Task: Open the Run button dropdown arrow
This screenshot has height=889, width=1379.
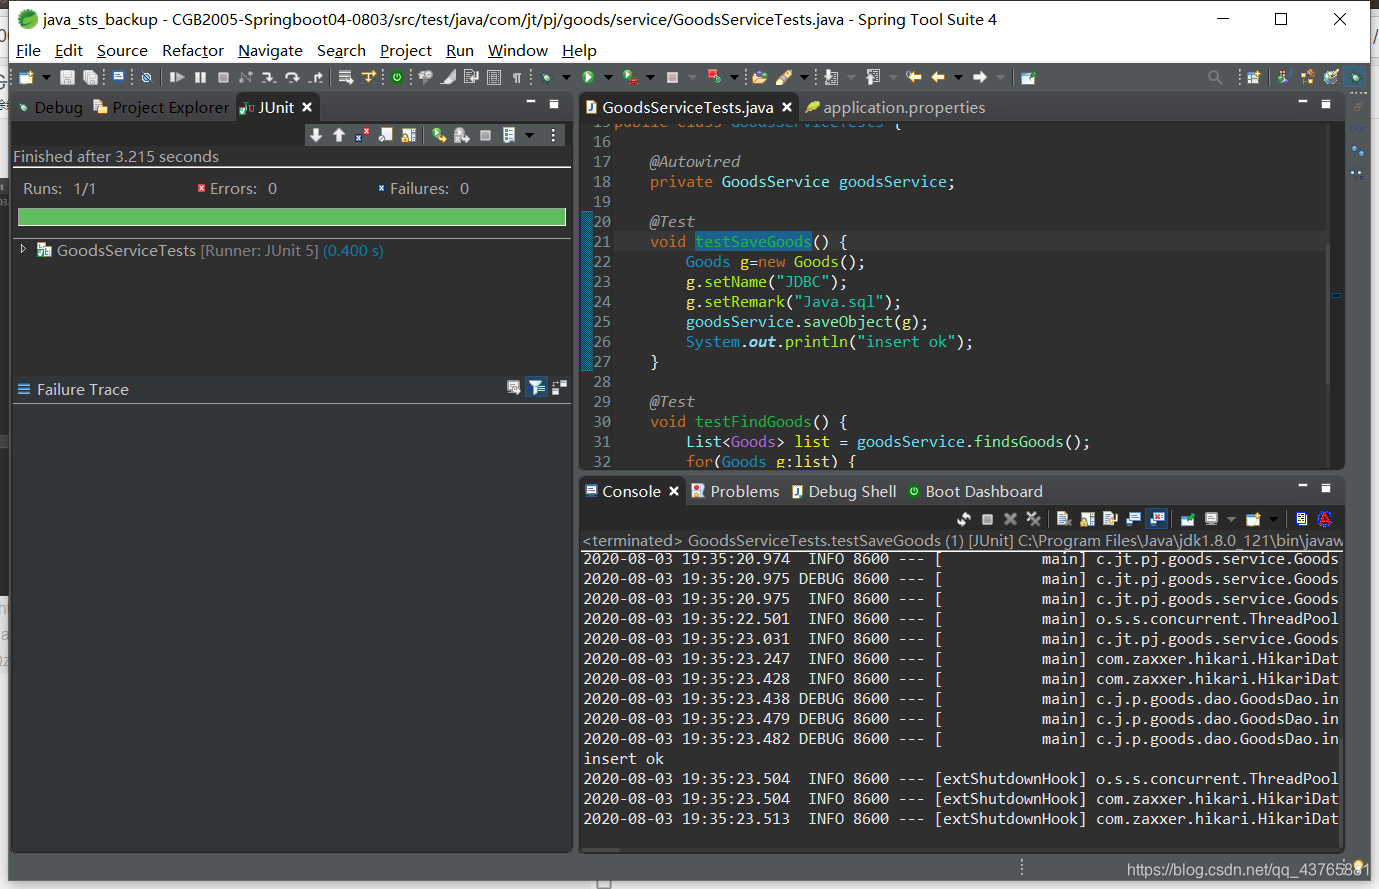Action: point(608,77)
